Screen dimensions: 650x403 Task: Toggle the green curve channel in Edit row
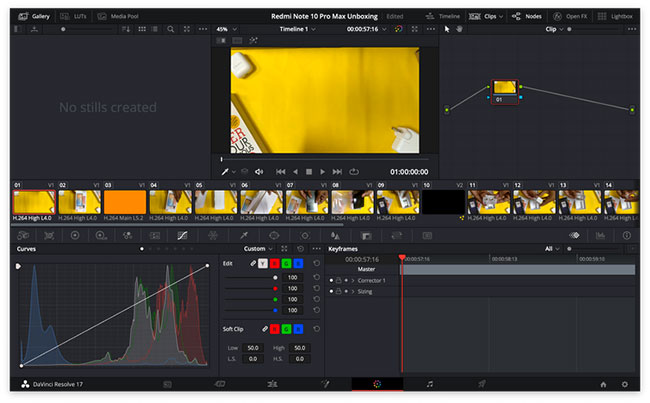click(x=286, y=264)
